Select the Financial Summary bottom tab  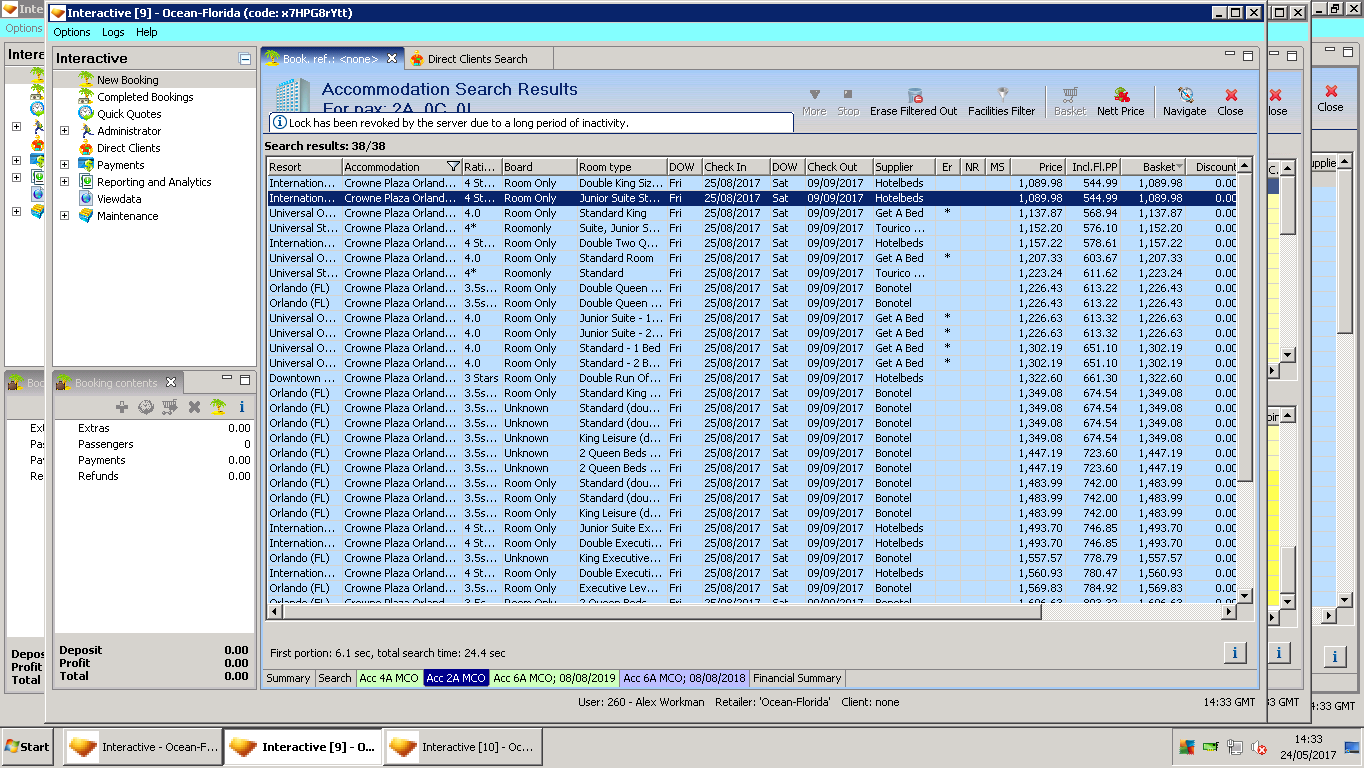(797, 678)
